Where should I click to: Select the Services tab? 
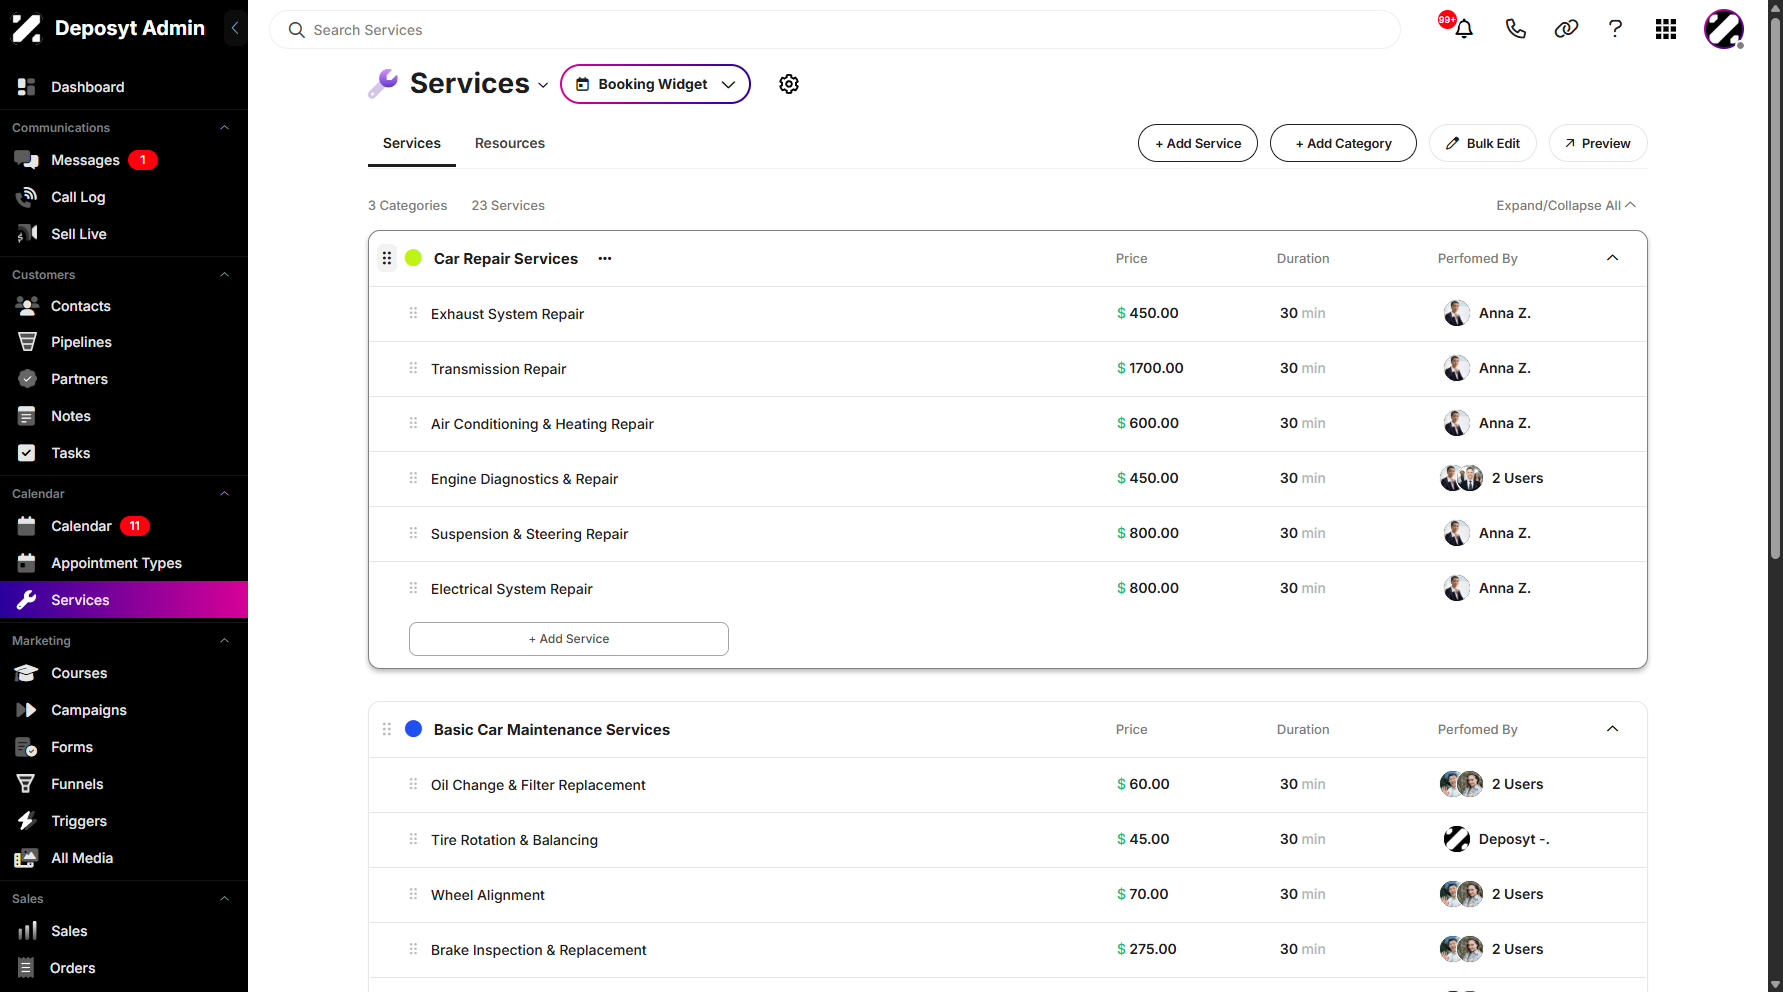(412, 143)
